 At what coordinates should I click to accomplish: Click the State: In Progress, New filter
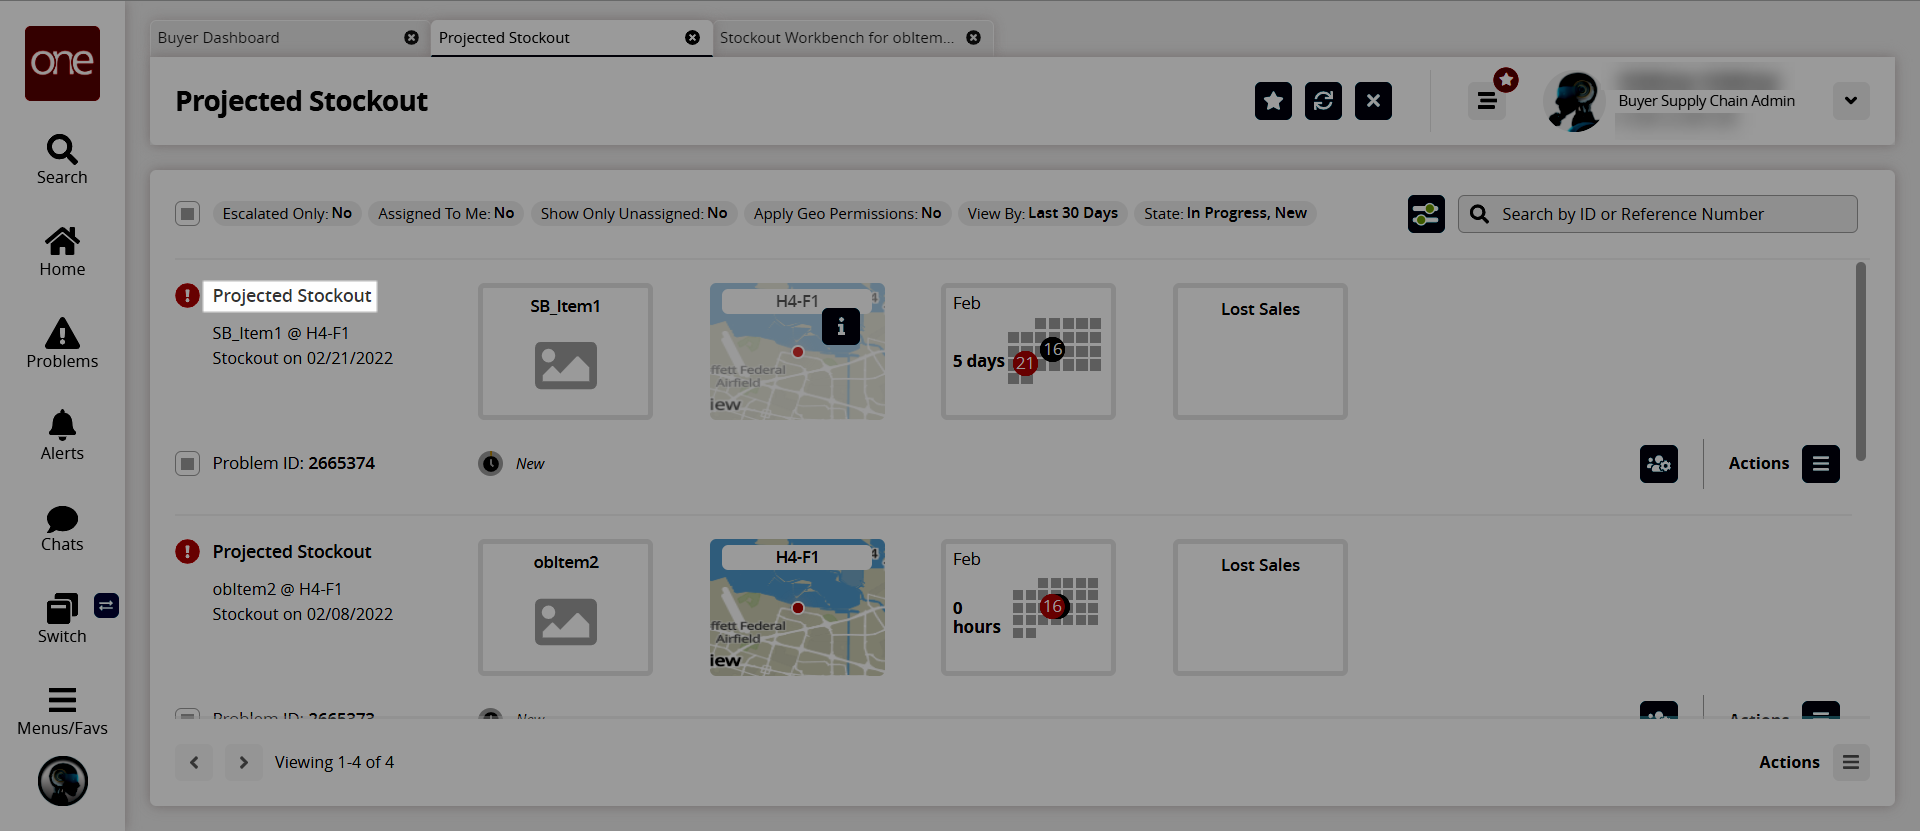click(x=1225, y=214)
